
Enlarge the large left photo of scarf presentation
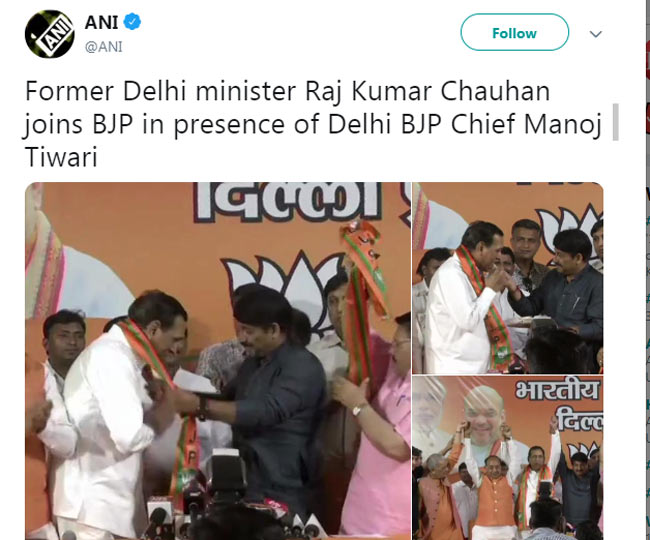(x=218, y=361)
